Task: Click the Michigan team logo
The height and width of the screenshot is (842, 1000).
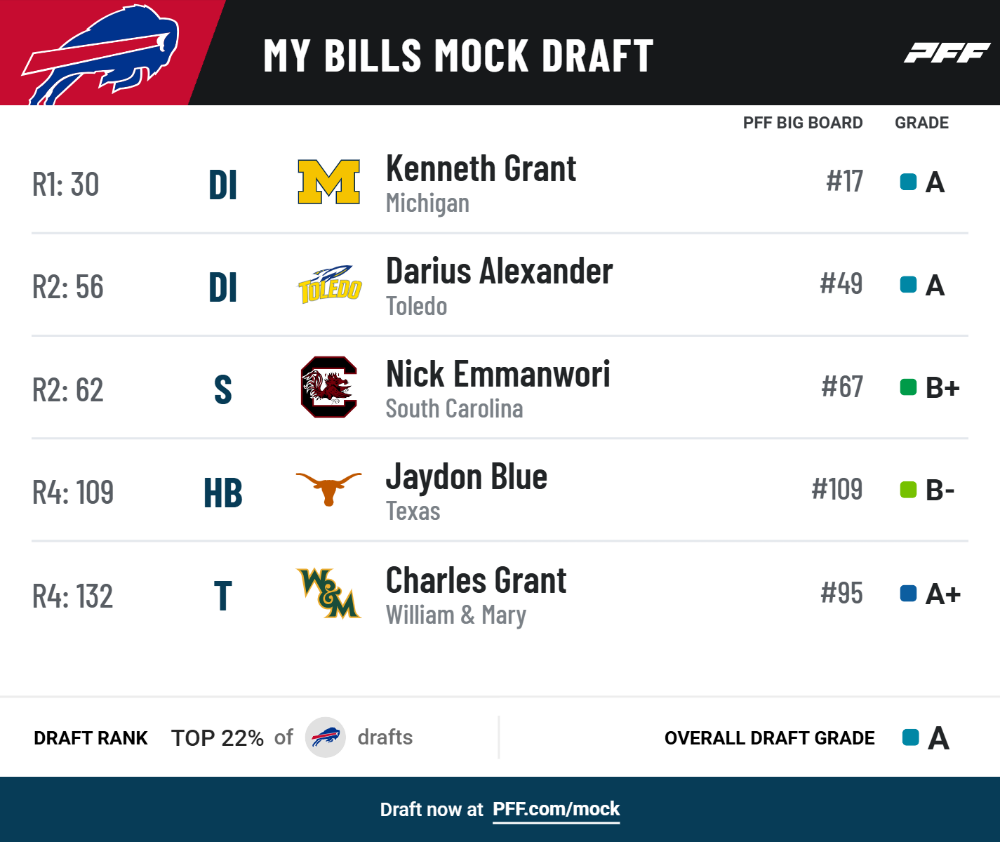Action: 328,182
